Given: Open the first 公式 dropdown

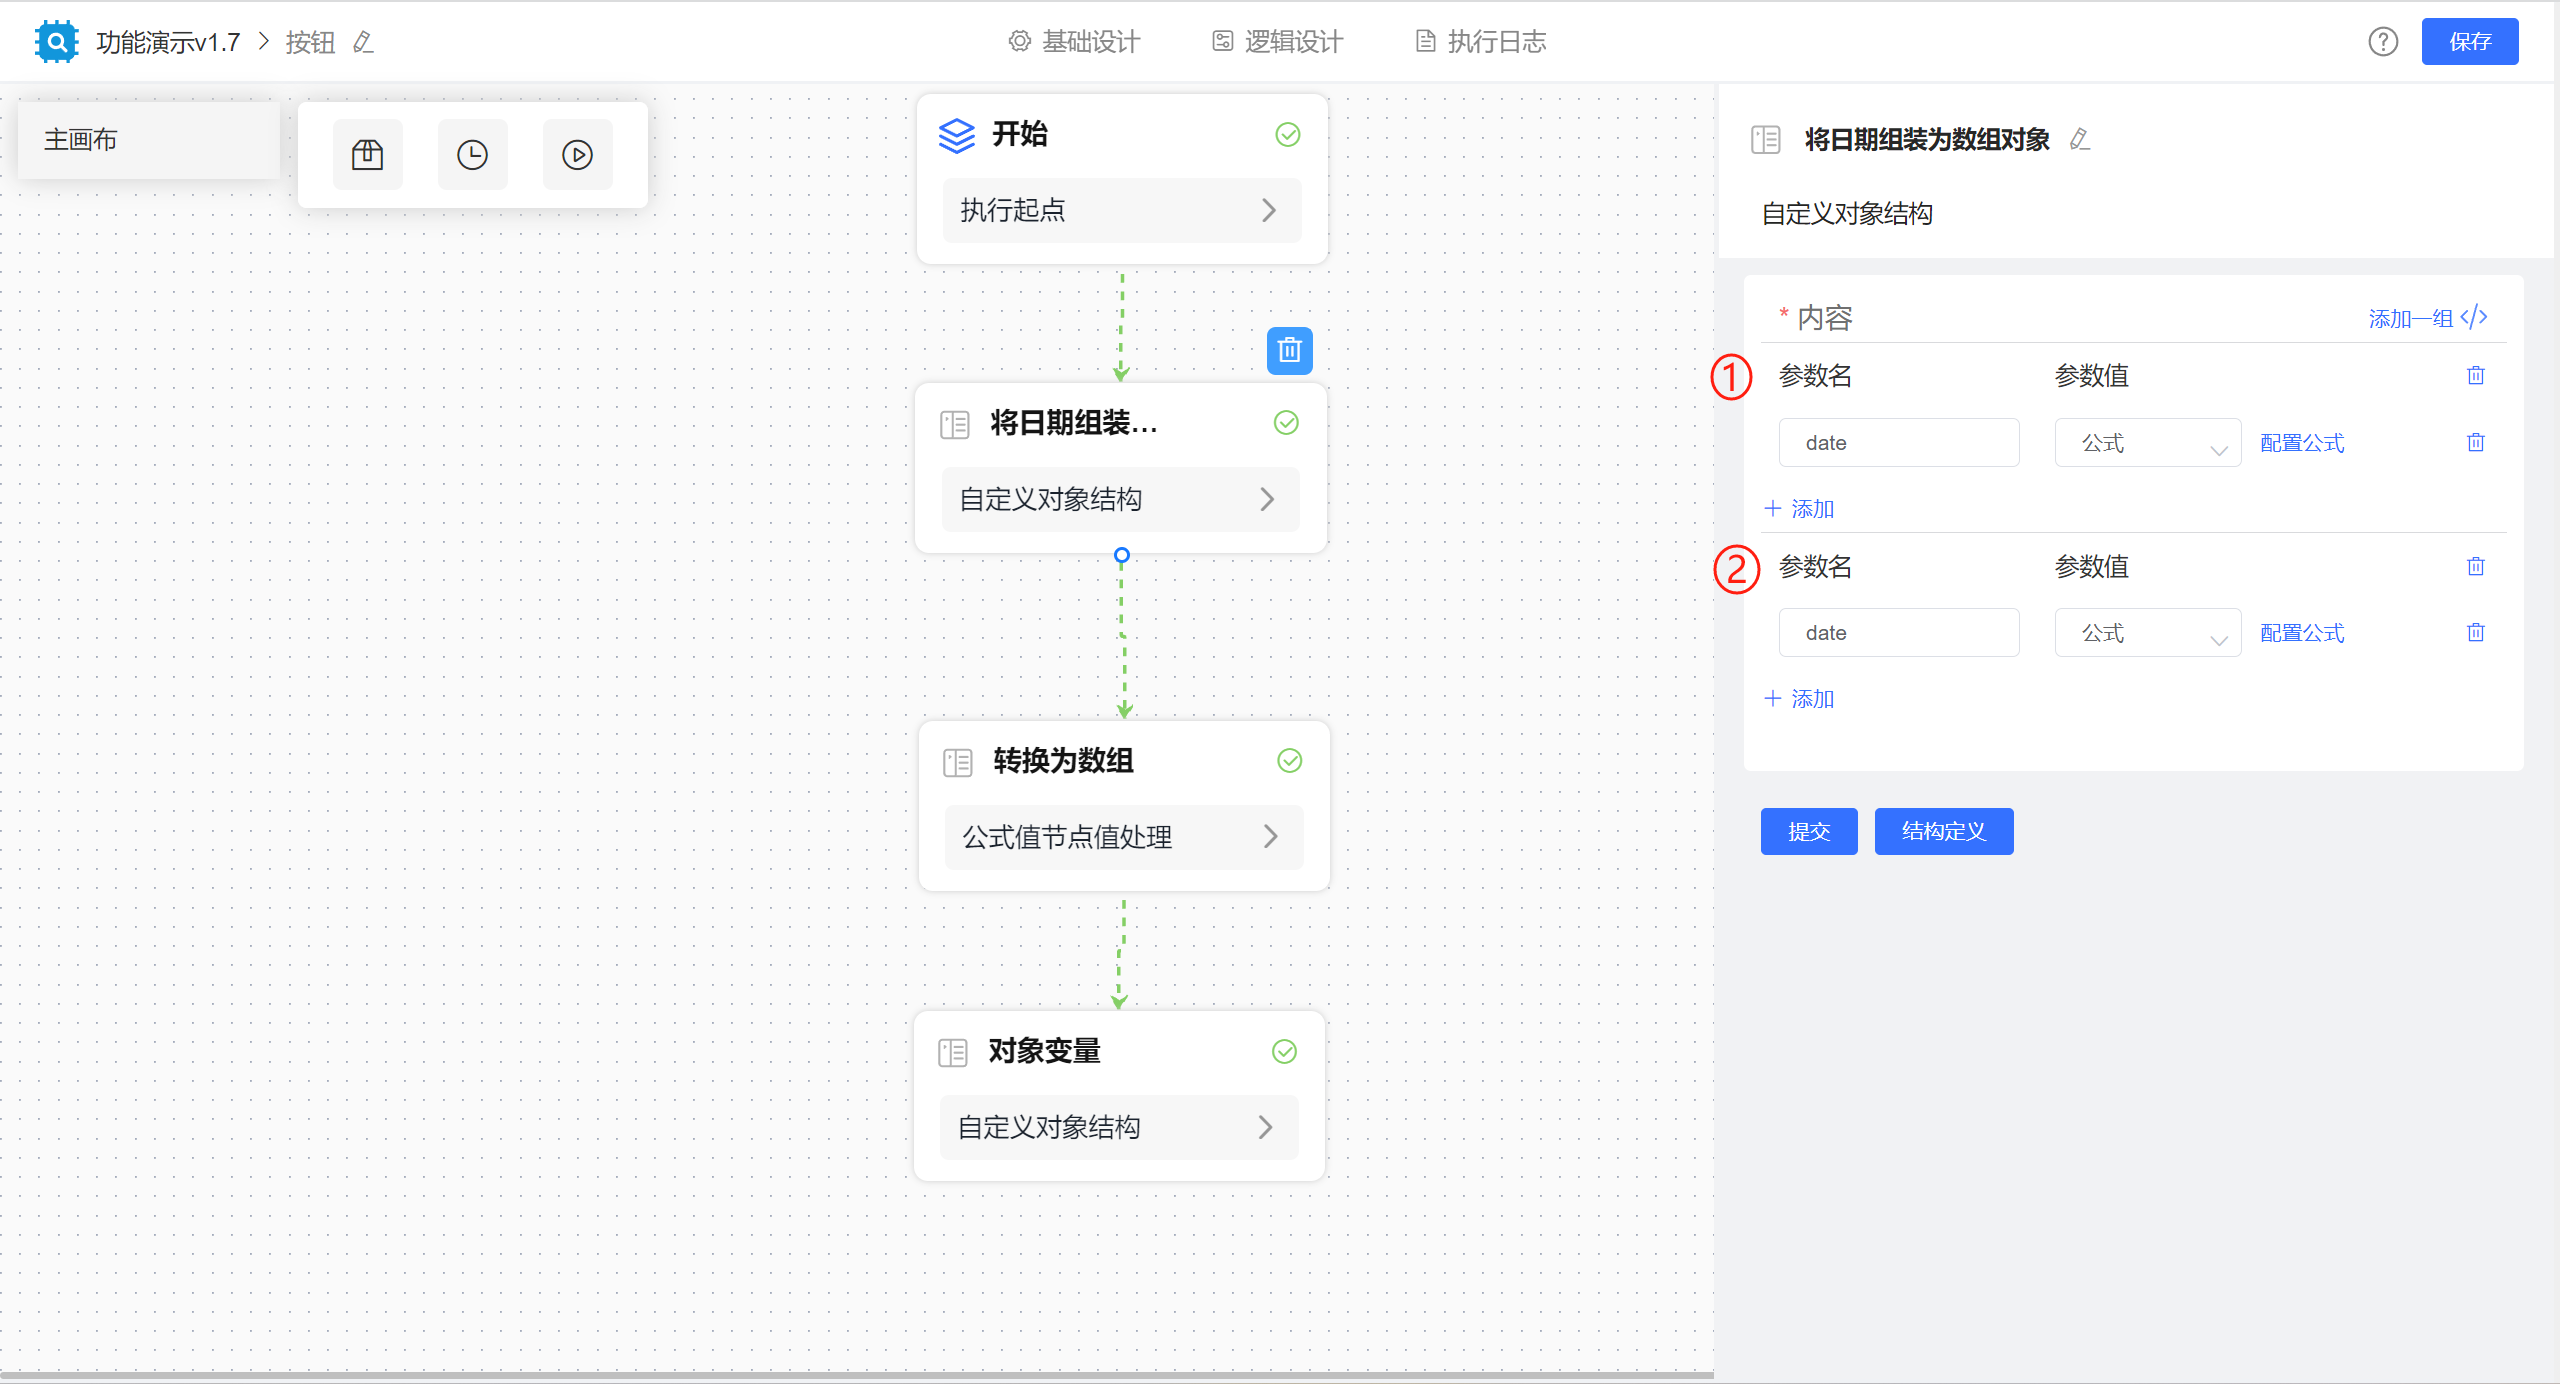Looking at the screenshot, I should pos(2147,442).
